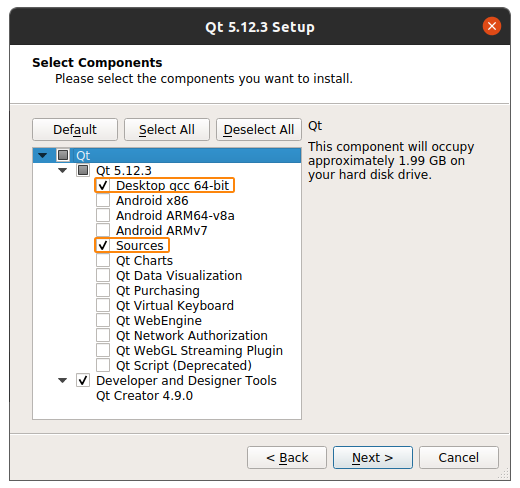520x488 pixels.
Task: Collapse the Qt 5.12.3 subtree arrow
Action: tap(62, 170)
